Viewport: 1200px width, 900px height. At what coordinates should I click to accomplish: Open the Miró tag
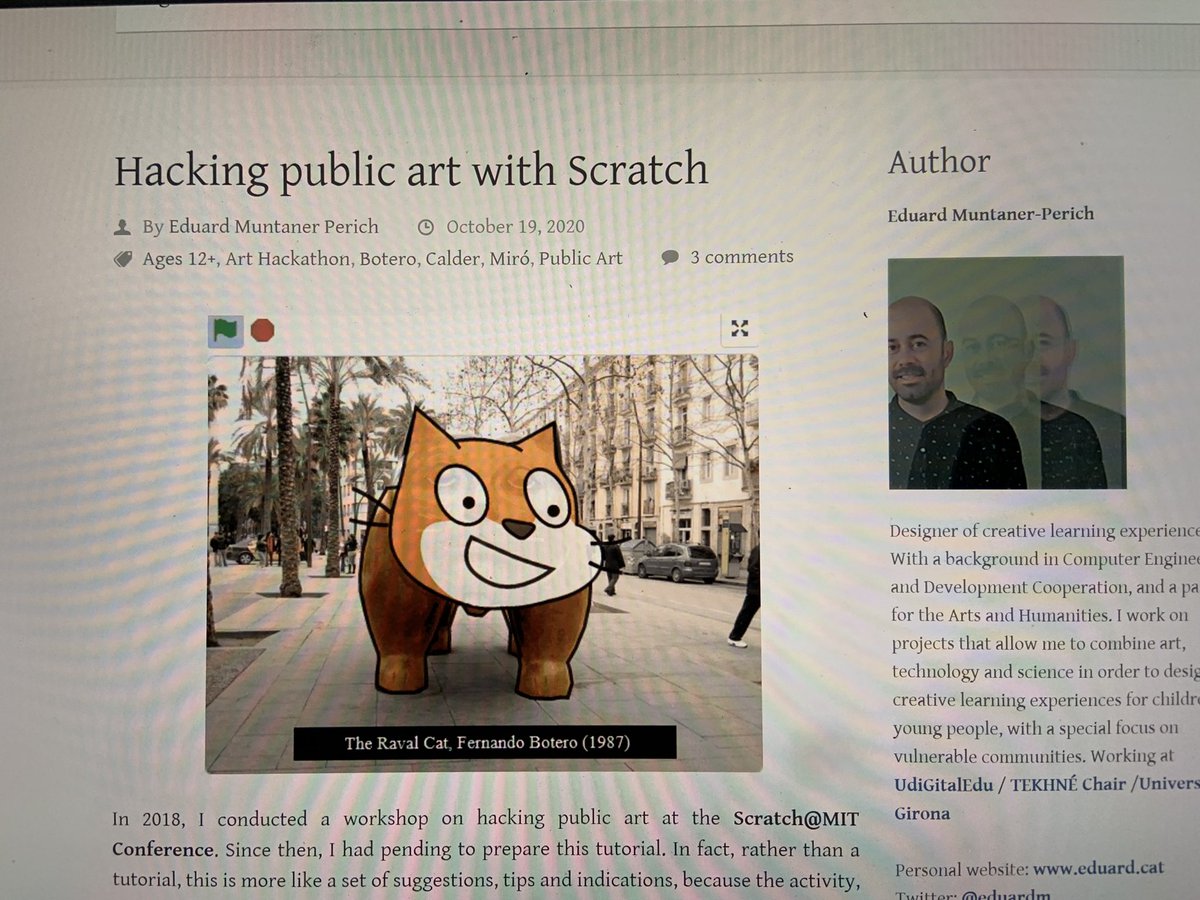click(509, 259)
